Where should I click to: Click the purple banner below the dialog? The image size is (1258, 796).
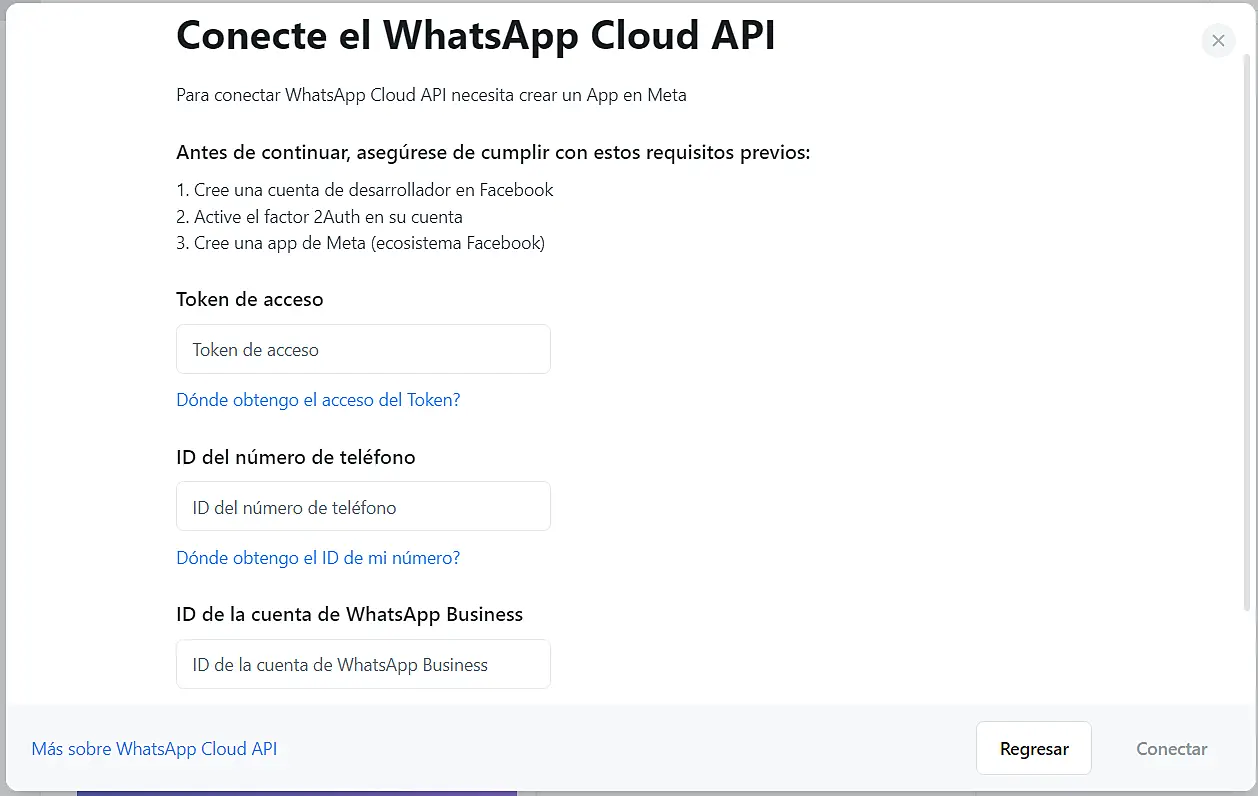pyautogui.click(x=296, y=793)
